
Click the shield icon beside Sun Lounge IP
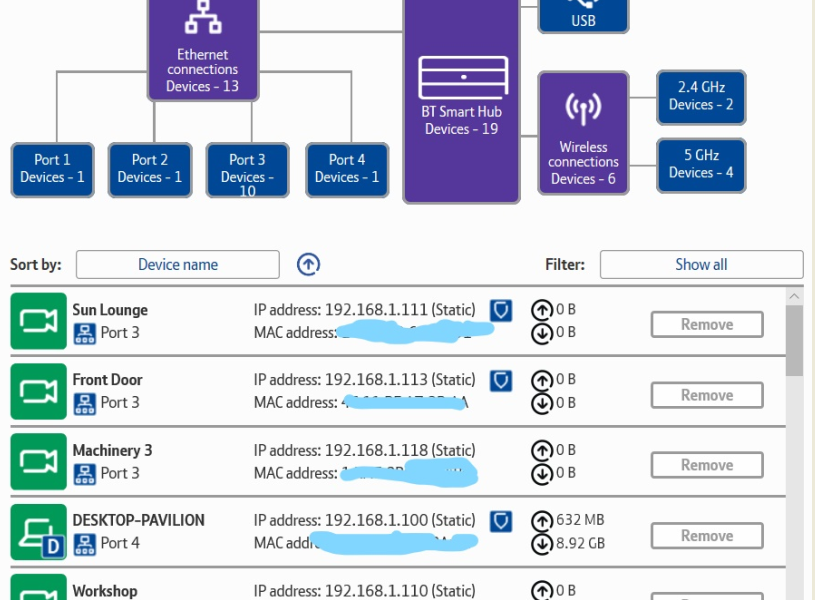[x=501, y=310]
